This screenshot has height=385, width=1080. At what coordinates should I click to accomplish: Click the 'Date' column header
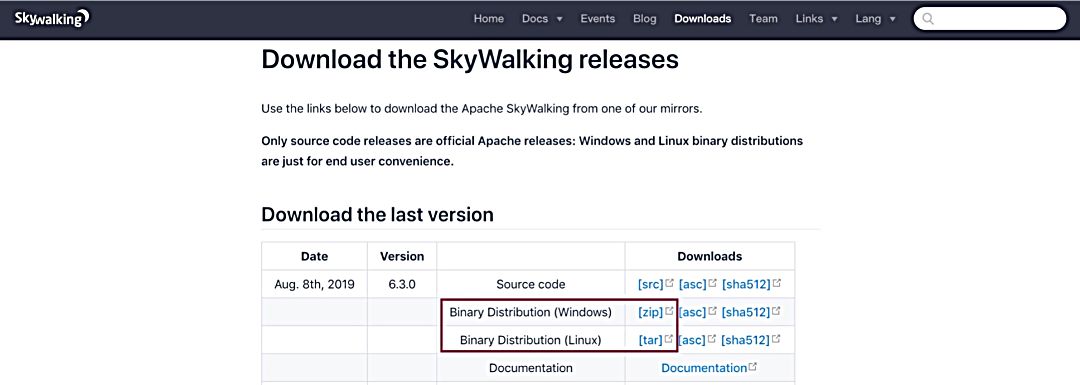click(x=314, y=256)
